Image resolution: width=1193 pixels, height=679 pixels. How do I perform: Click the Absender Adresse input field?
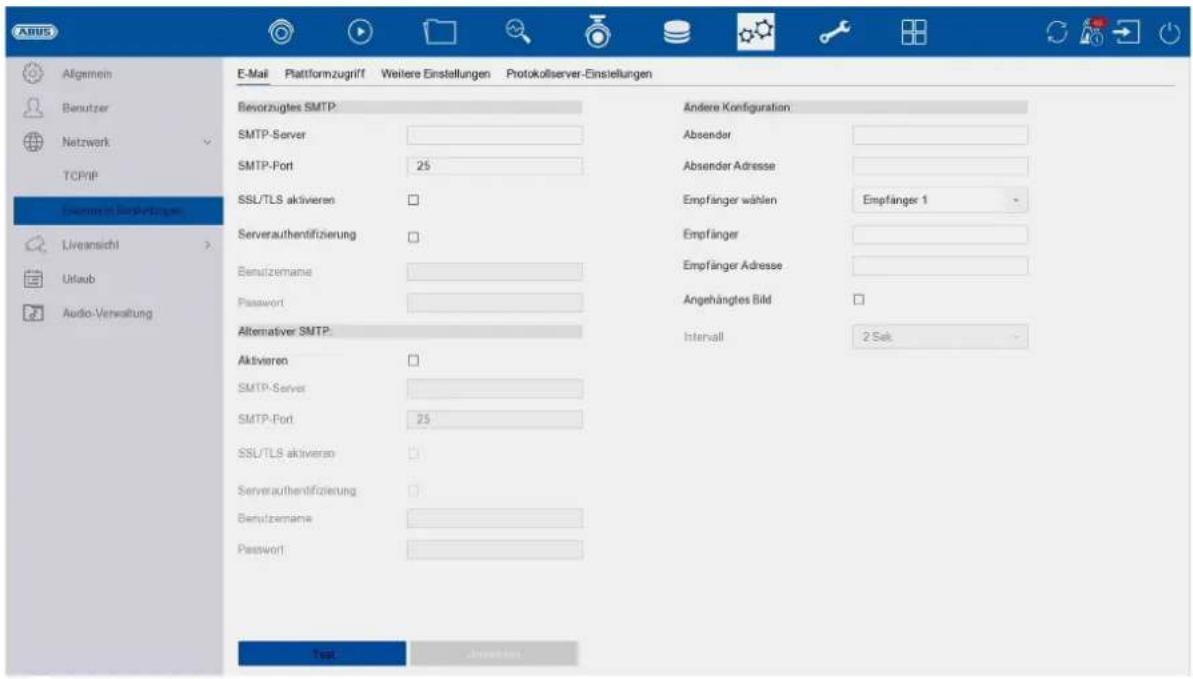[x=940, y=166]
